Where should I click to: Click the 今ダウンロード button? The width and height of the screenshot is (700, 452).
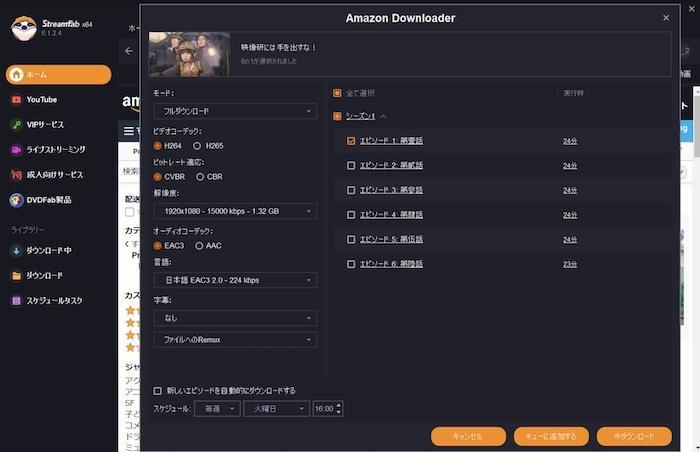pos(634,436)
